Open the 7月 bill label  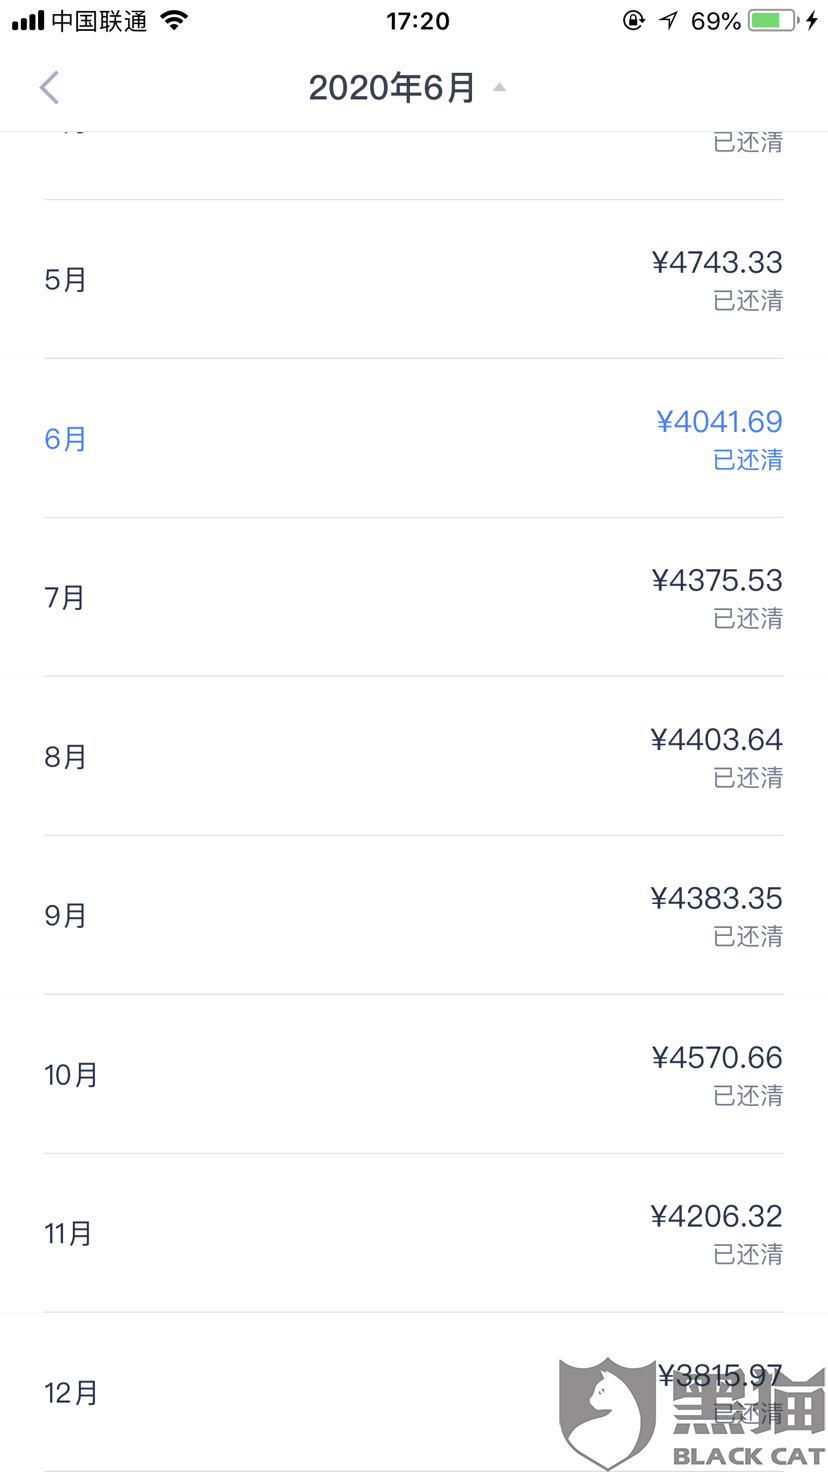coord(66,598)
